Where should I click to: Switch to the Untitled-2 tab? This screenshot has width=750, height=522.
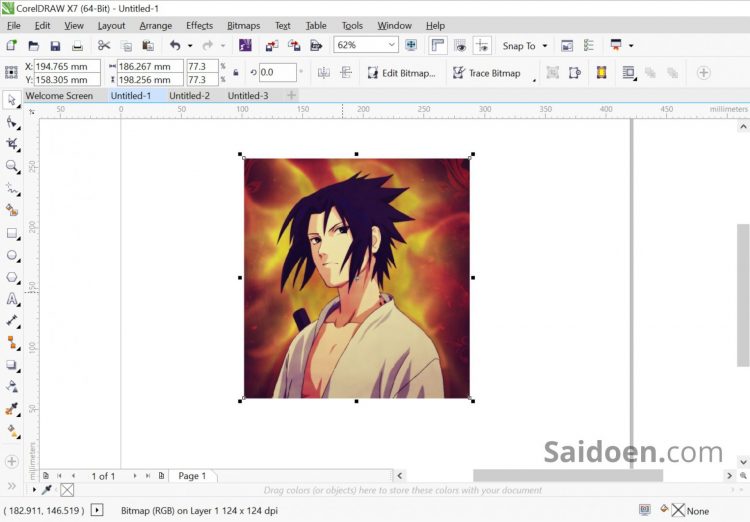point(189,96)
